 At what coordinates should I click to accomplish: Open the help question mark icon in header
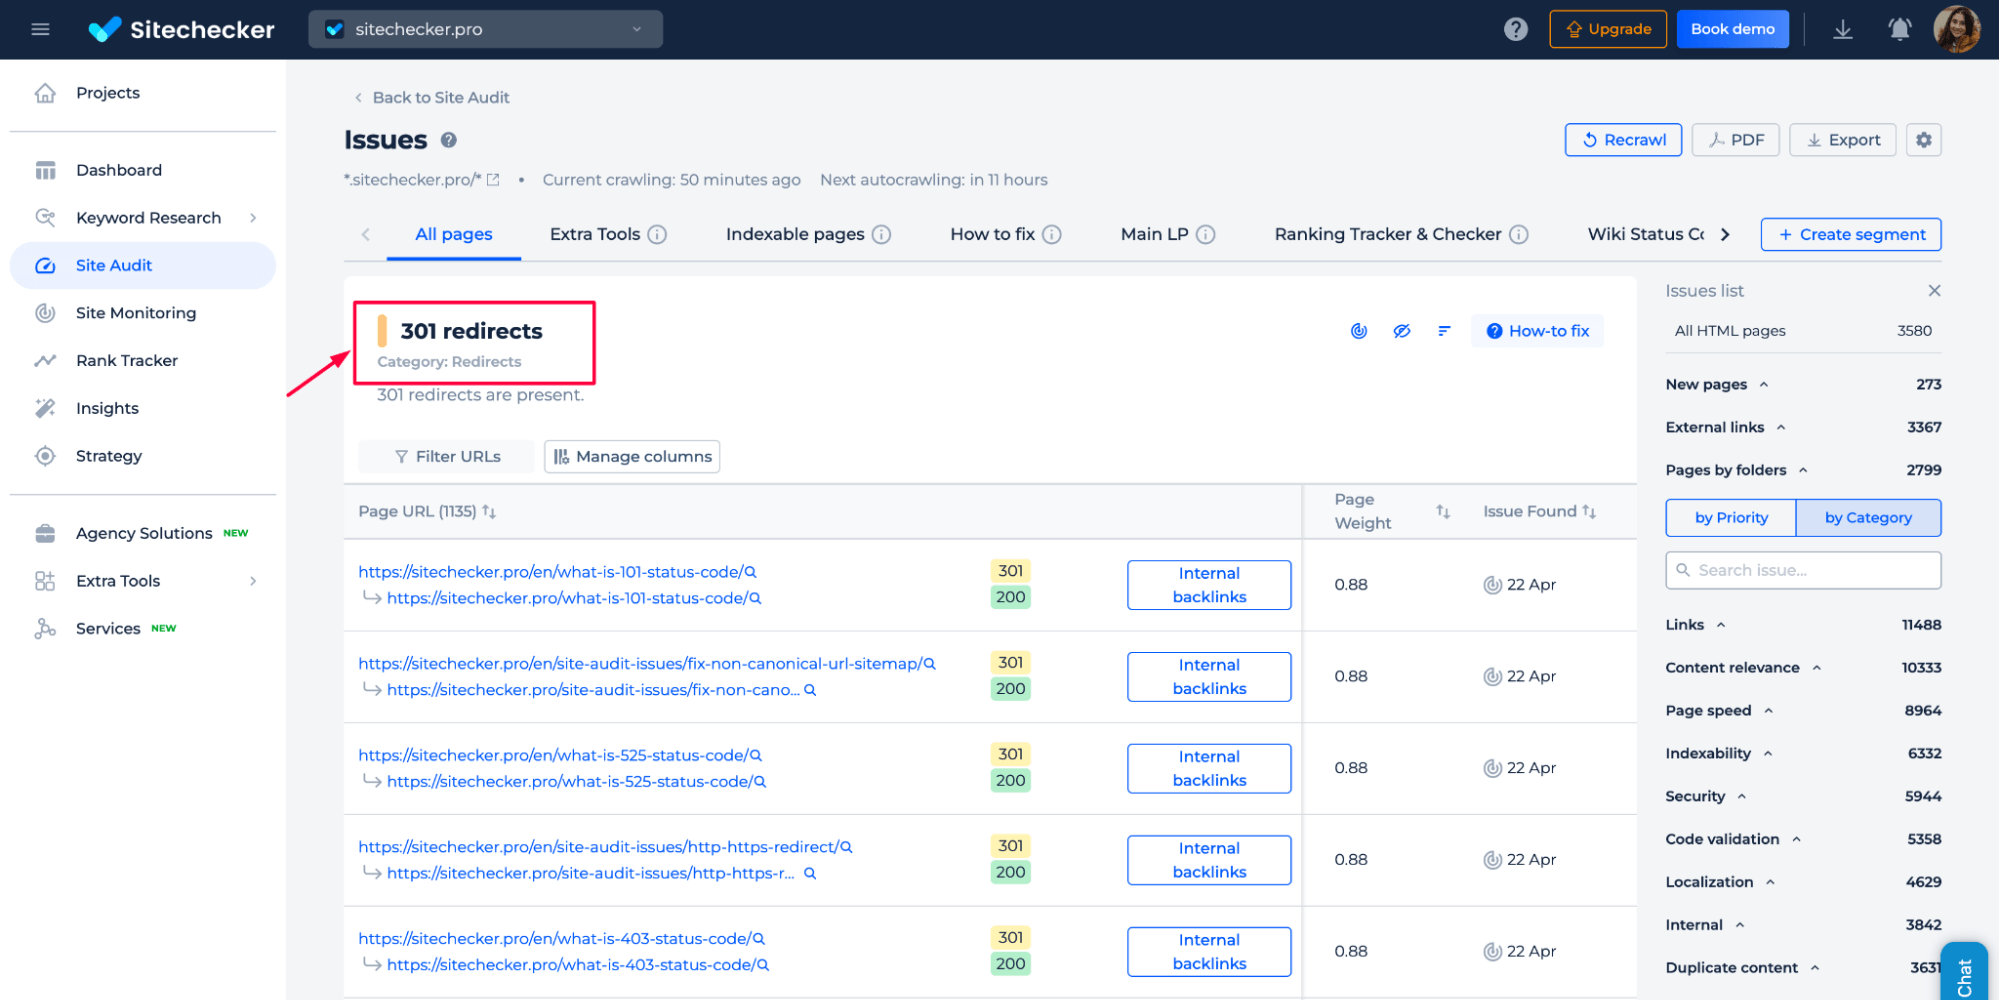[x=1515, y=29]
